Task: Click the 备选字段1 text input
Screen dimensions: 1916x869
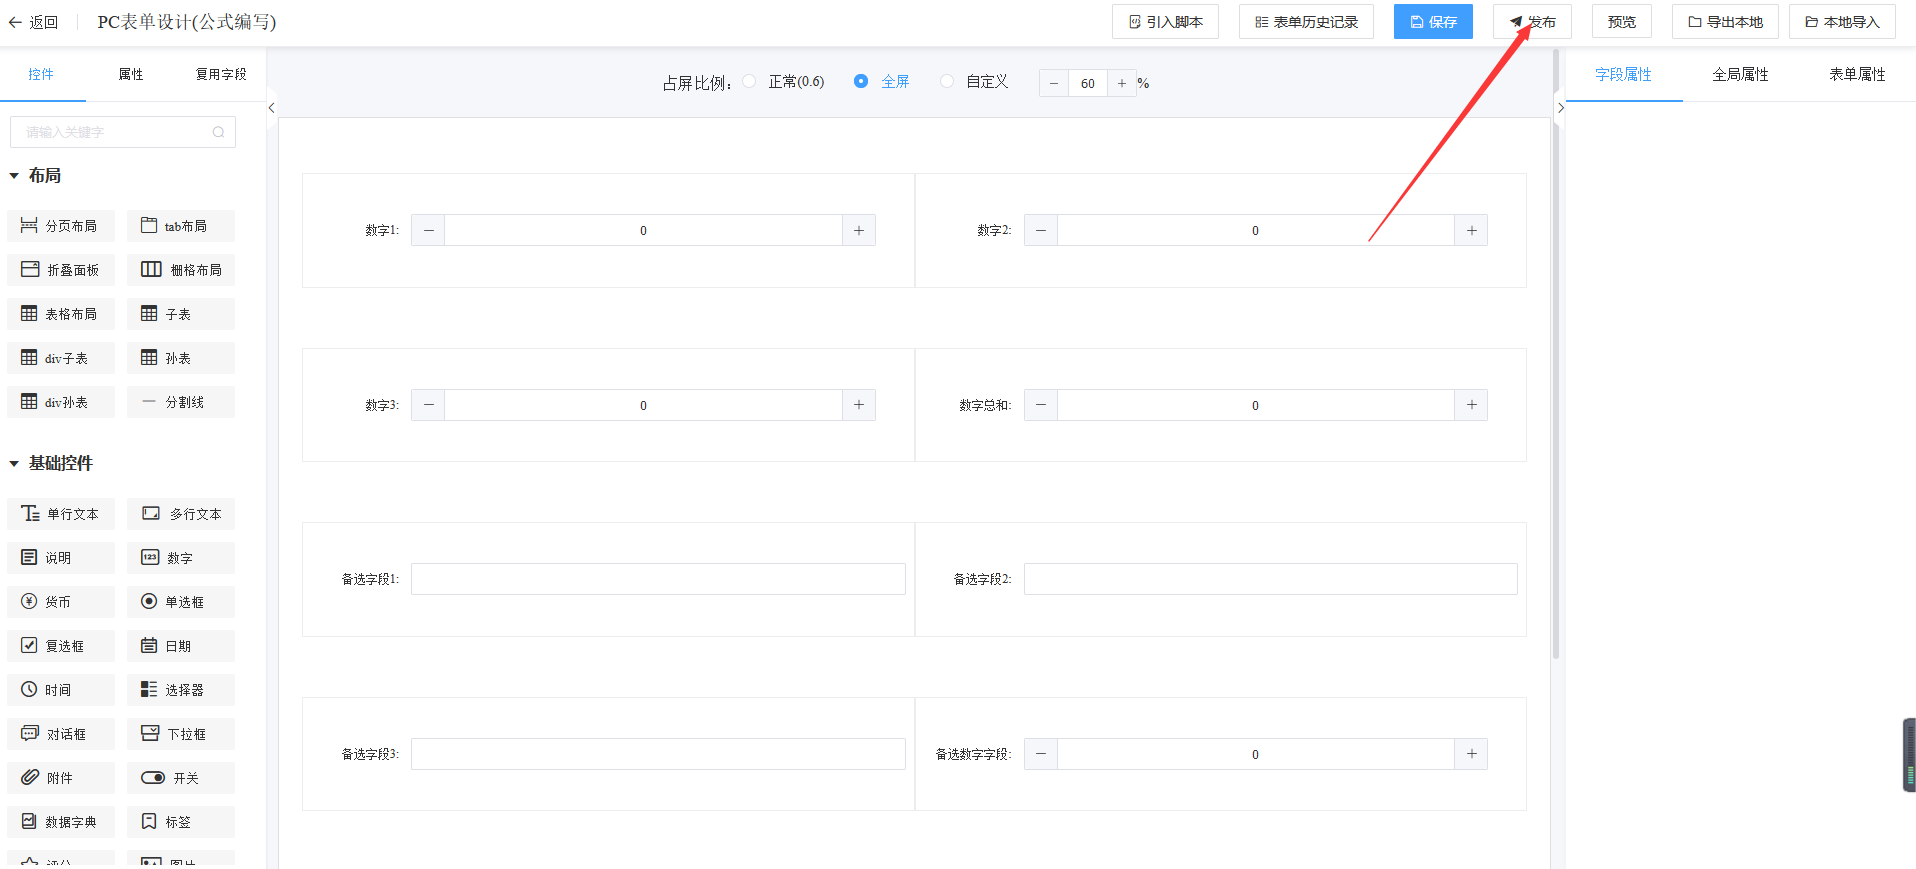Action: click(x=658, y=579)
